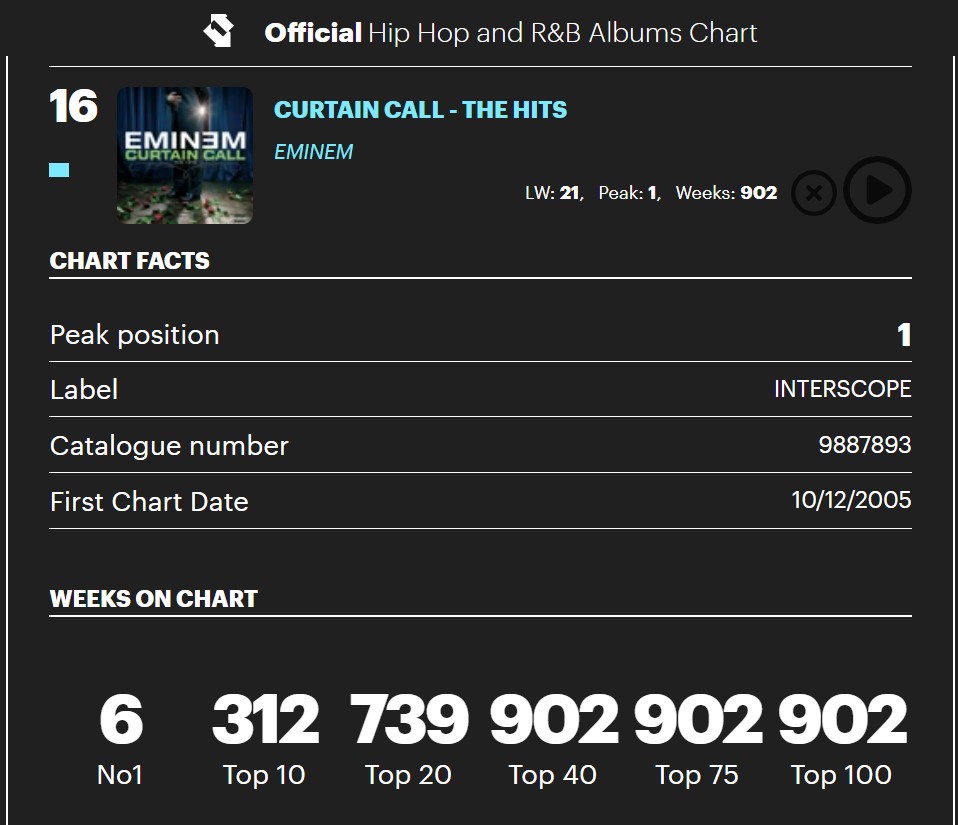Click the Hip Hop and R&B Albums Chart title
The height and width of the screenshot is (825, 958).
[x=510, y=32]
